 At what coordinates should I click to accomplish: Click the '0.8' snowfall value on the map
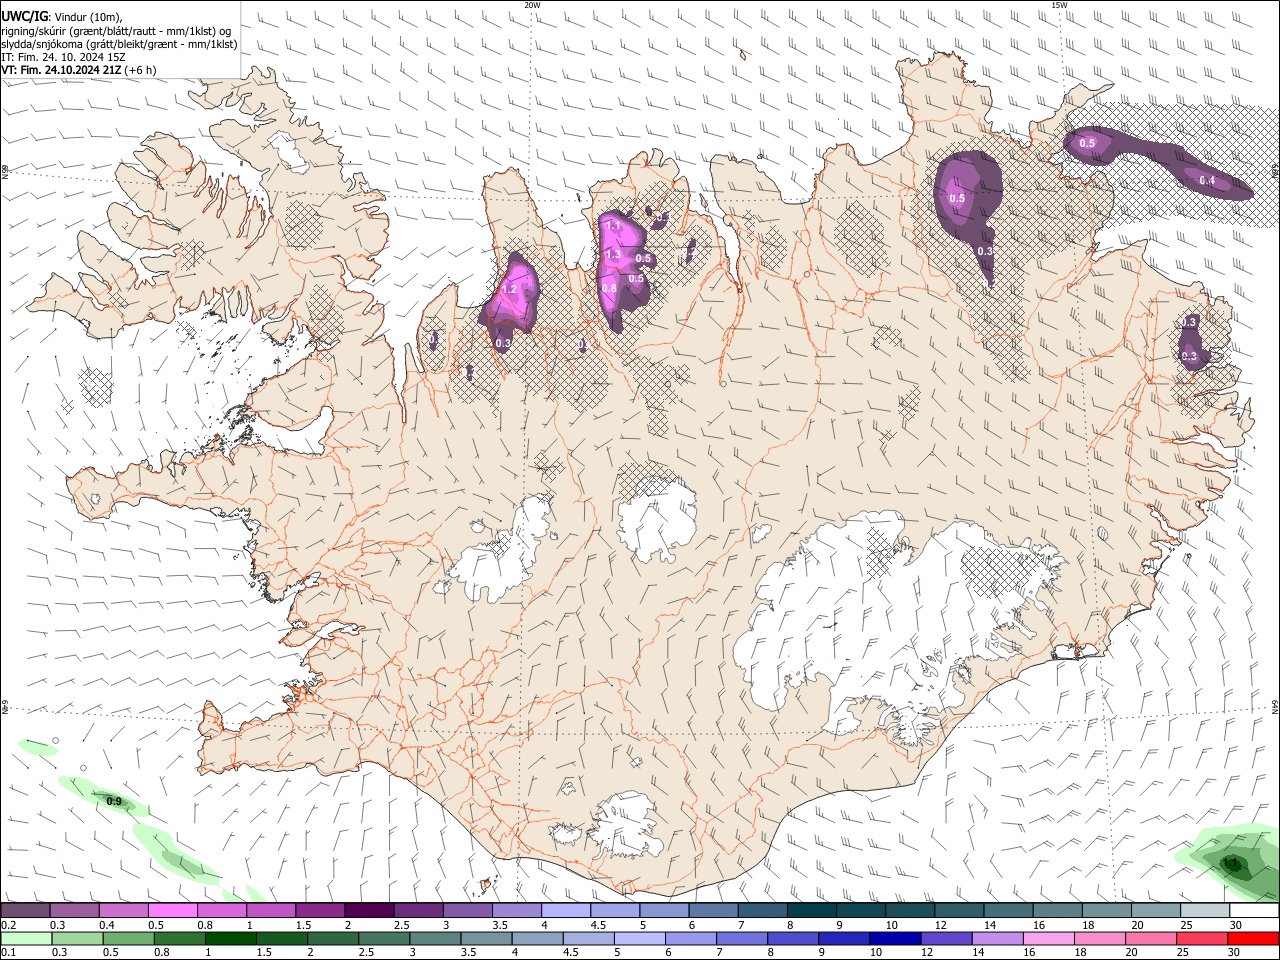(608, 288)
